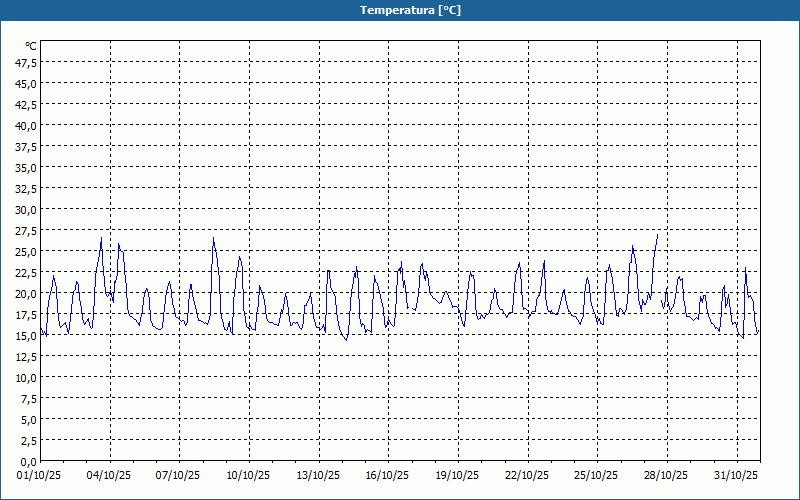800x500 pixels.
Task: Pick the 10/10/25 date label
Action: pyautogui.click(x=249, y=474)
